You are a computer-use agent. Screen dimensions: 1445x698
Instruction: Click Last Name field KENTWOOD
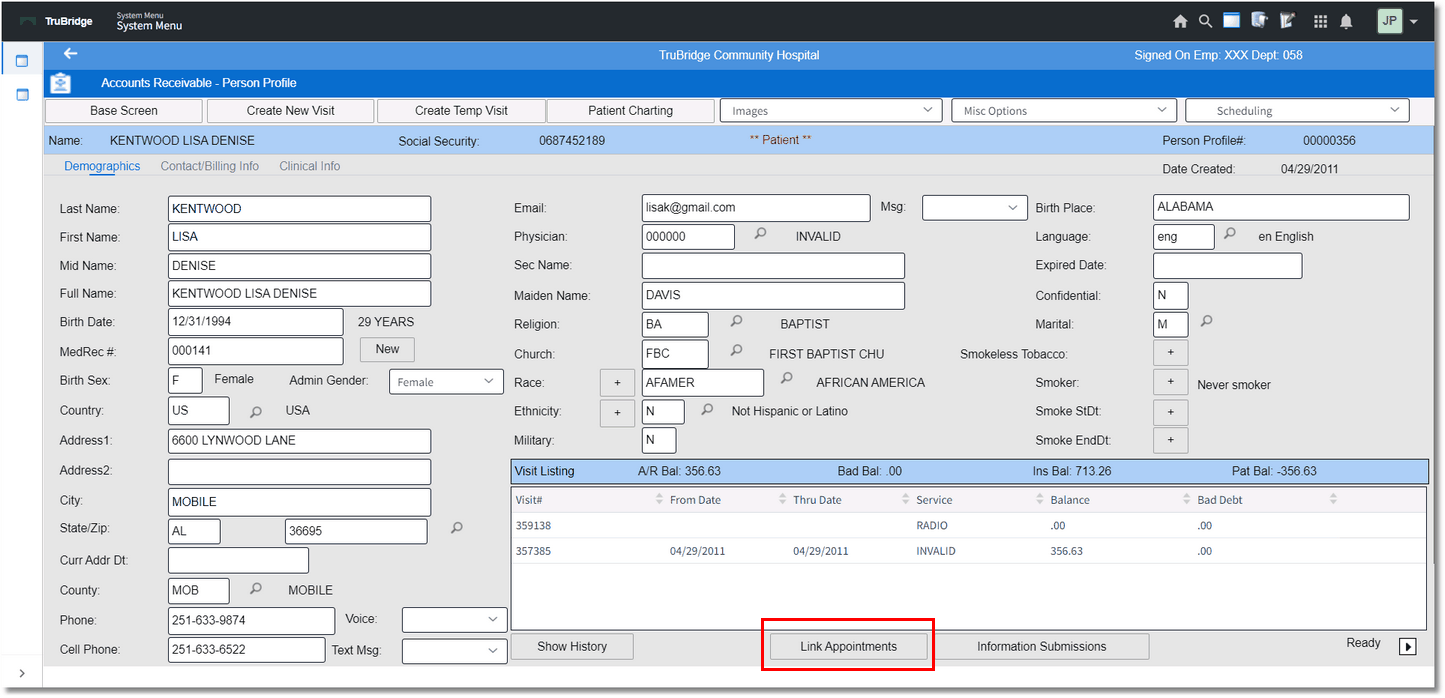pos(299,208)
